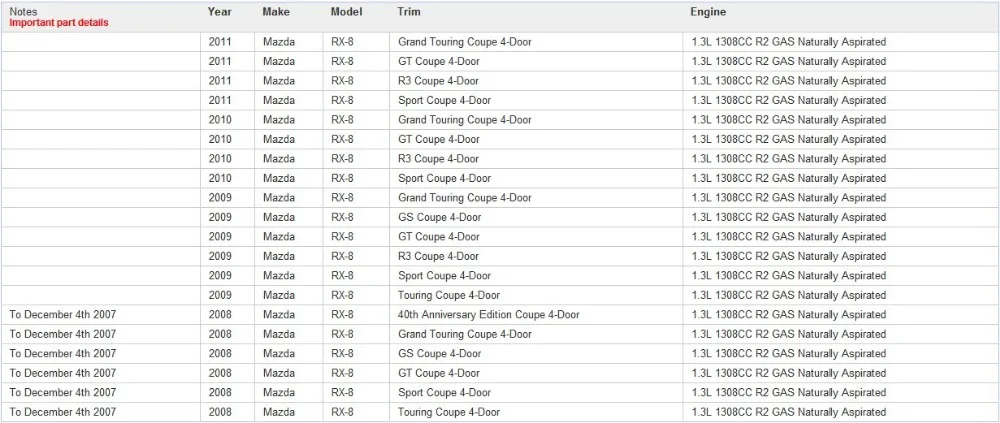
Task: Select the 2010 Sport Coupe 4-Door trim cell
Action: click(536, 178)
